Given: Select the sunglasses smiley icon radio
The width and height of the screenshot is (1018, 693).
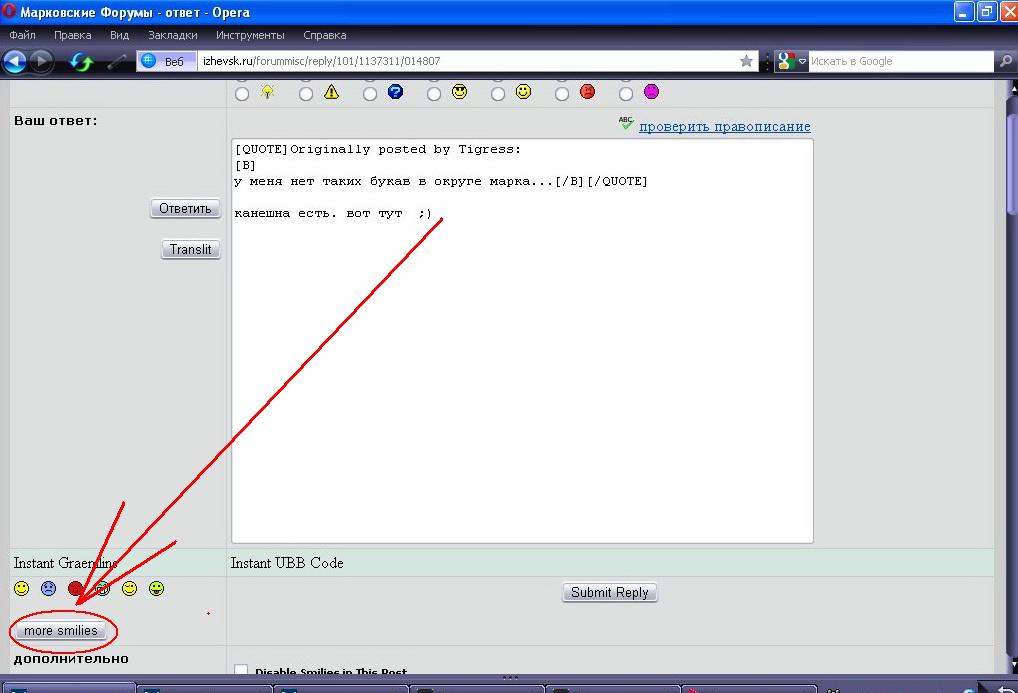Looking at the screenshot, I should point(434,94).
